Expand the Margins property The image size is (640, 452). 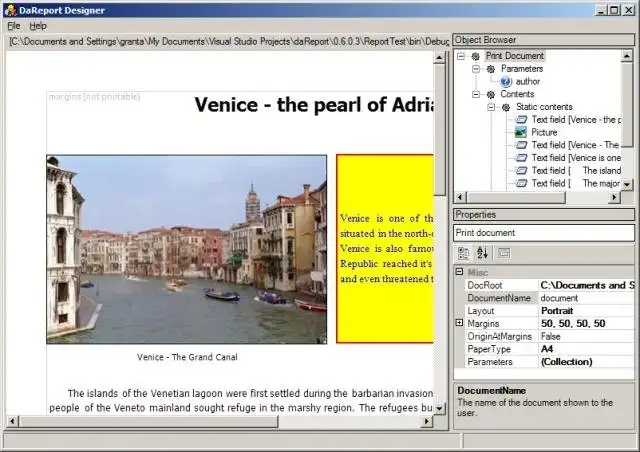[460, 323]
